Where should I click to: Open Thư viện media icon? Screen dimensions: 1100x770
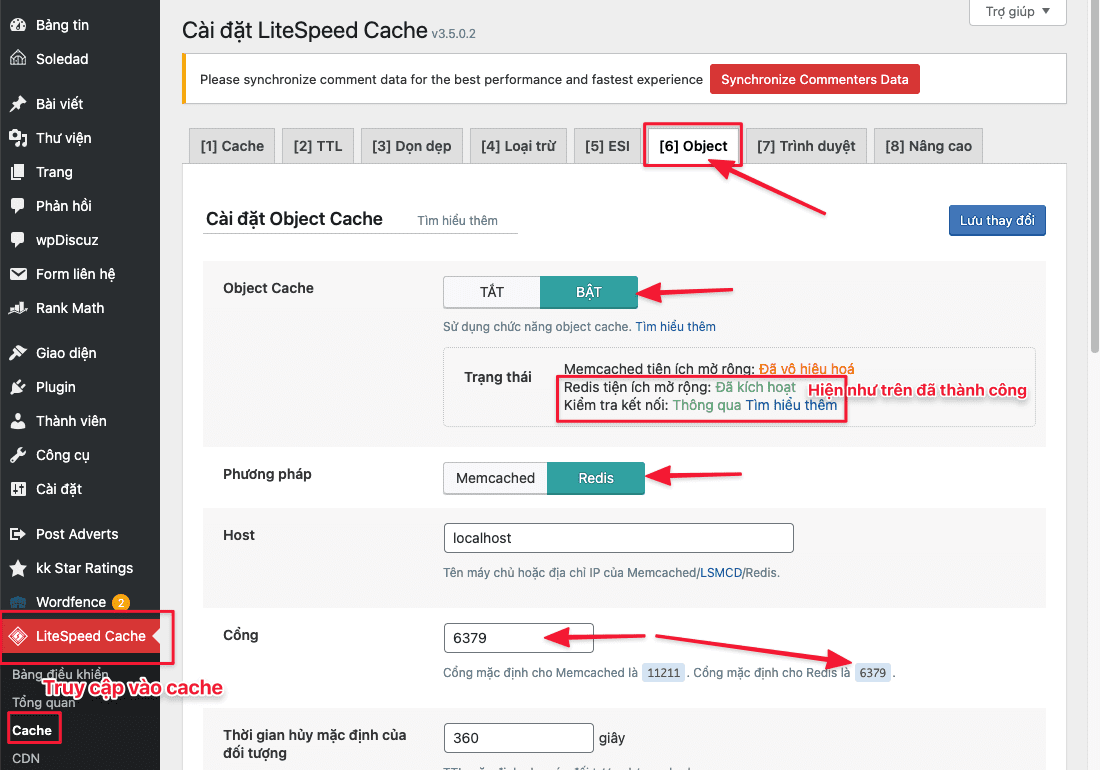(18, 138)
